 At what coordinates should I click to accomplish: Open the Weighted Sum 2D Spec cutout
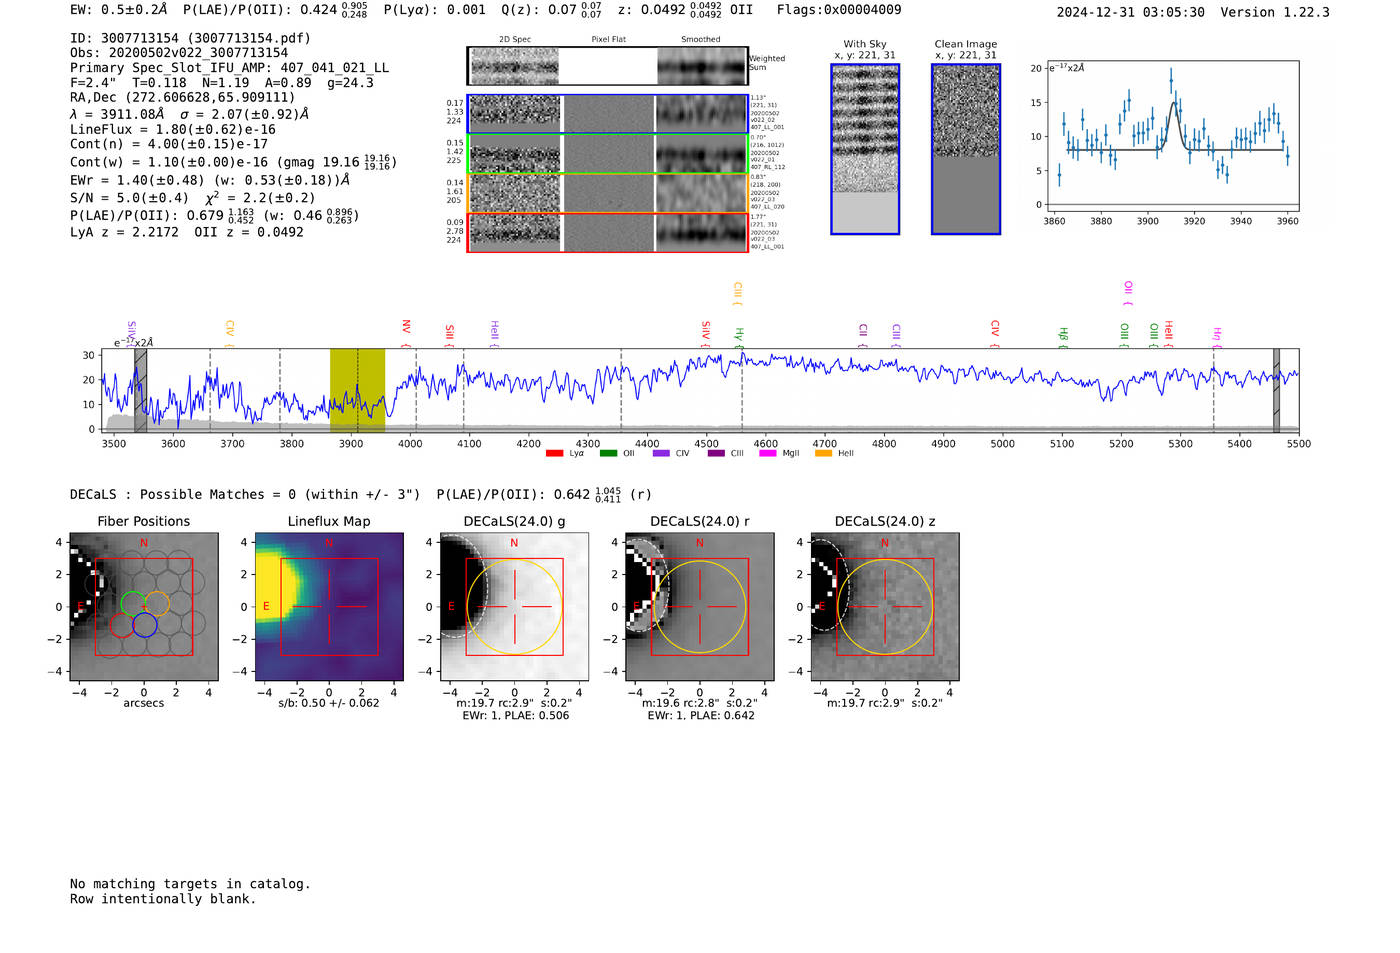point(514,66)
